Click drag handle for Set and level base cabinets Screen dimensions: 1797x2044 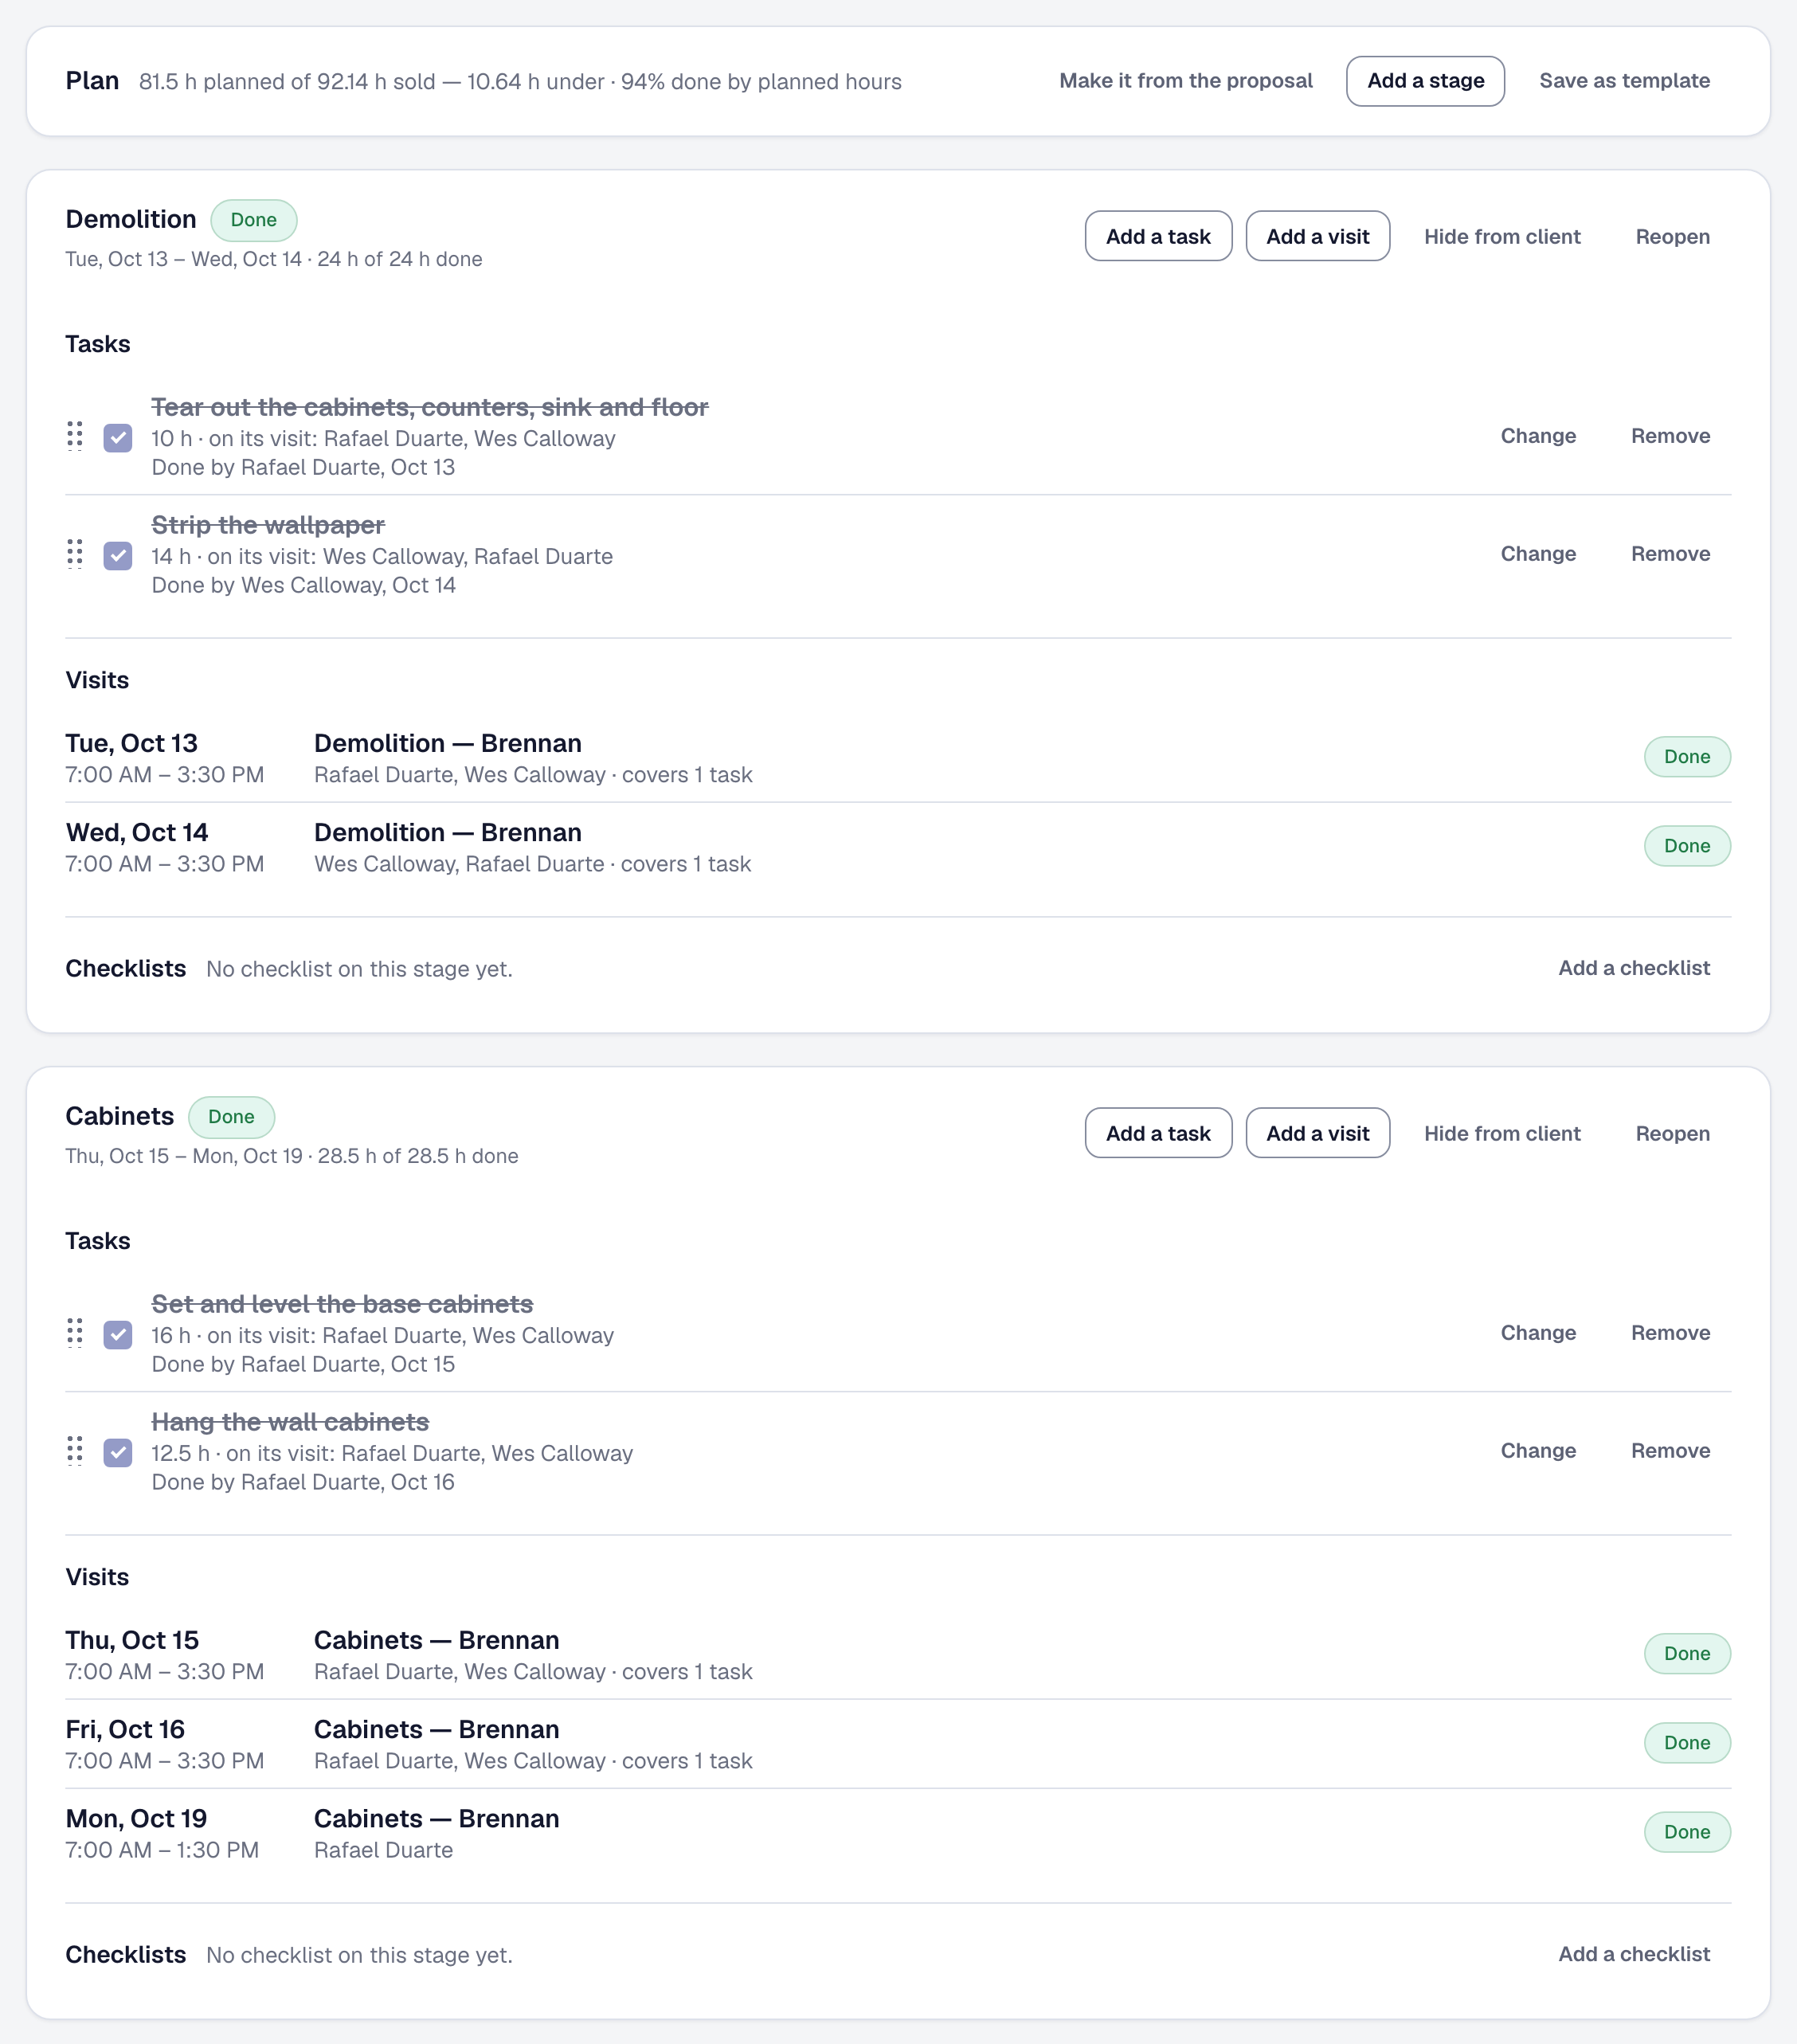pyautogui.click(x=75, y=1333)
